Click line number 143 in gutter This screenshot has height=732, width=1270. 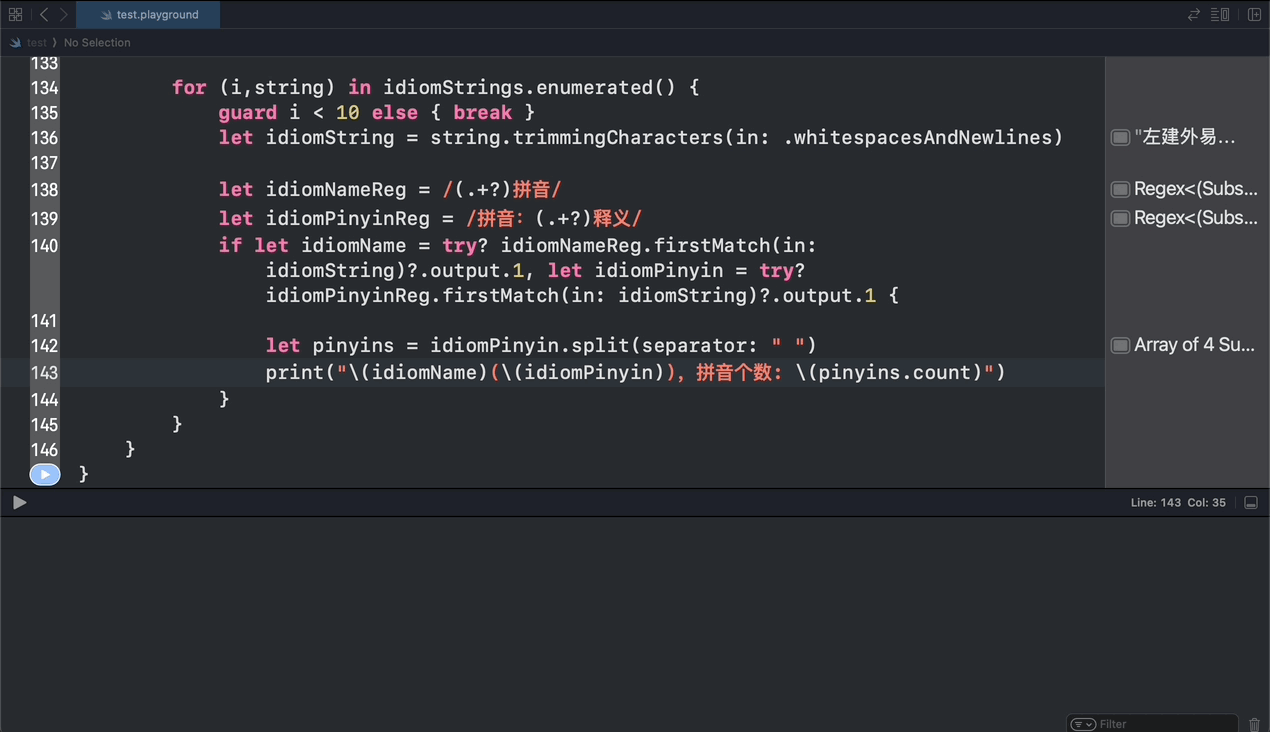45,373
